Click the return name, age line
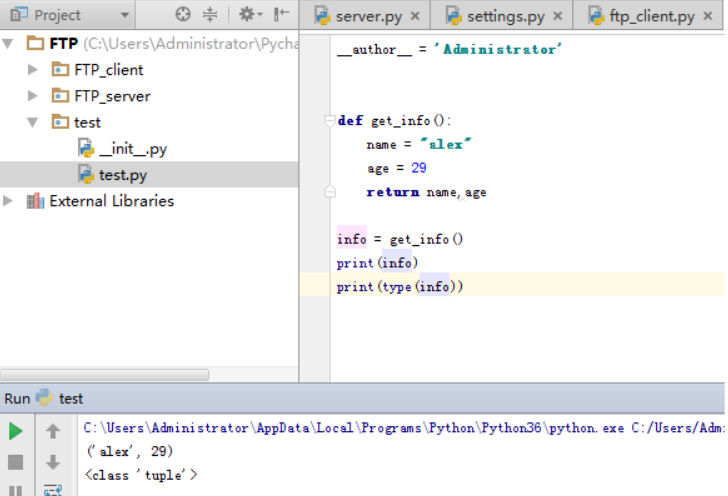The image size is (728, 496). [426, 192]
